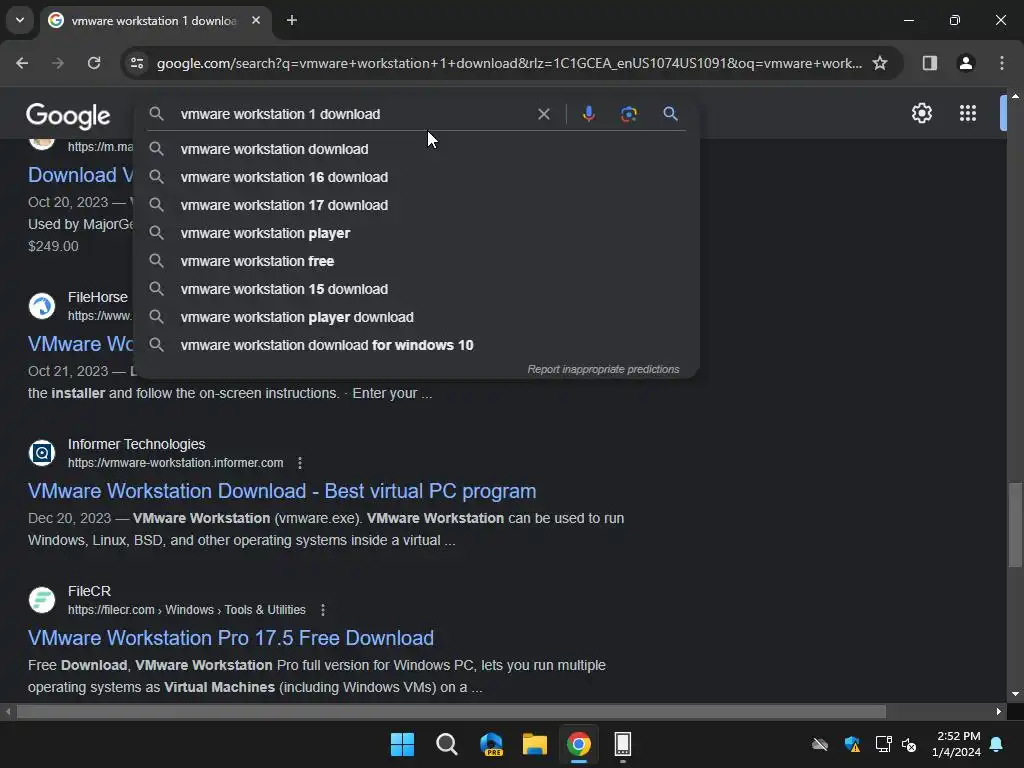Viewport: 1024px width, 768px height.
Task: Go to Google home via logo
Action: point(68,116)
